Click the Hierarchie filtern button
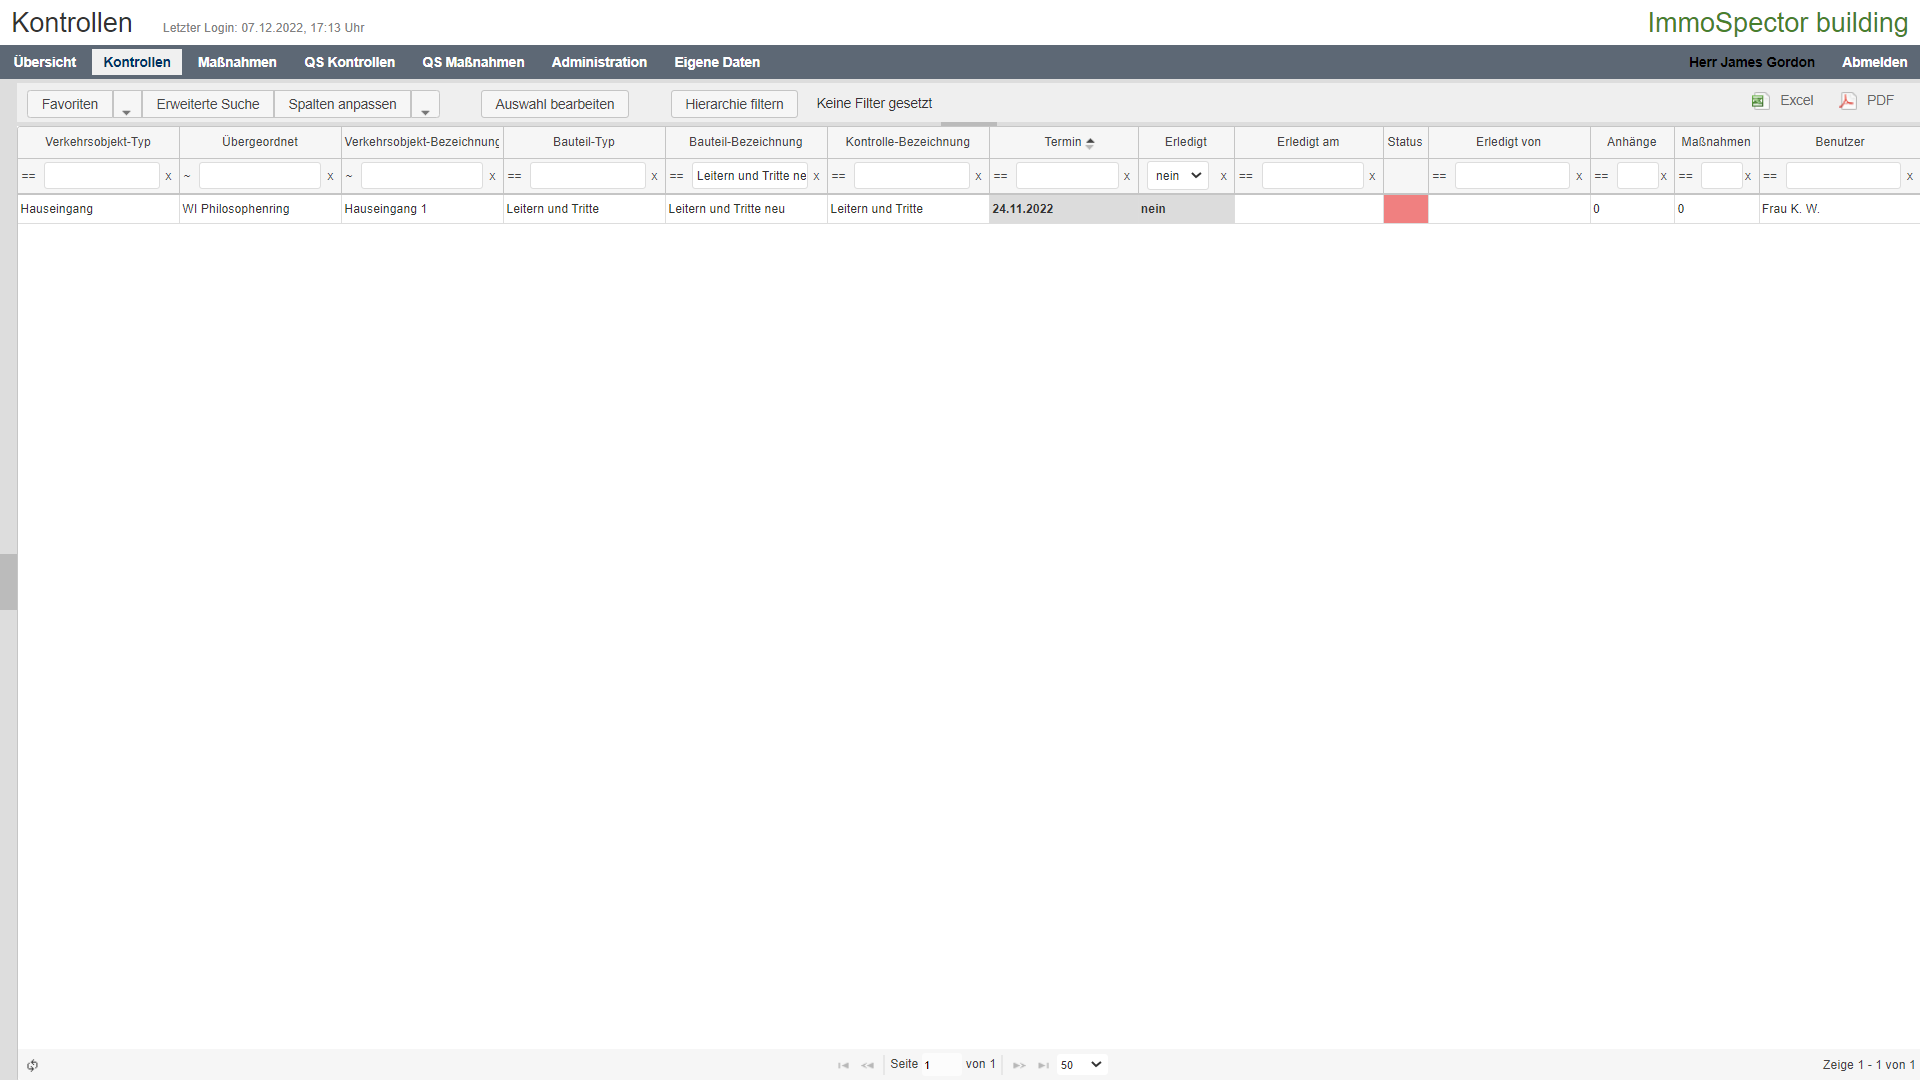 click(734, 104)
